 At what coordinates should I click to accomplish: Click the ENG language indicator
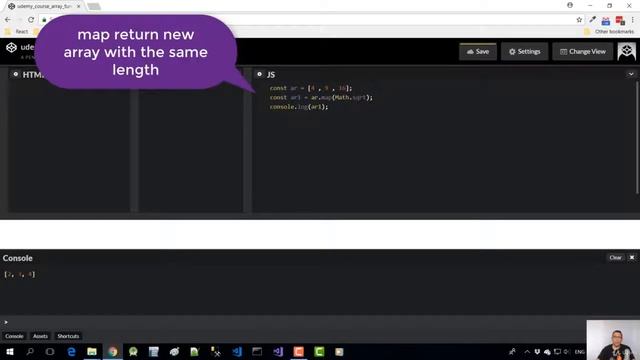[580, 352]
